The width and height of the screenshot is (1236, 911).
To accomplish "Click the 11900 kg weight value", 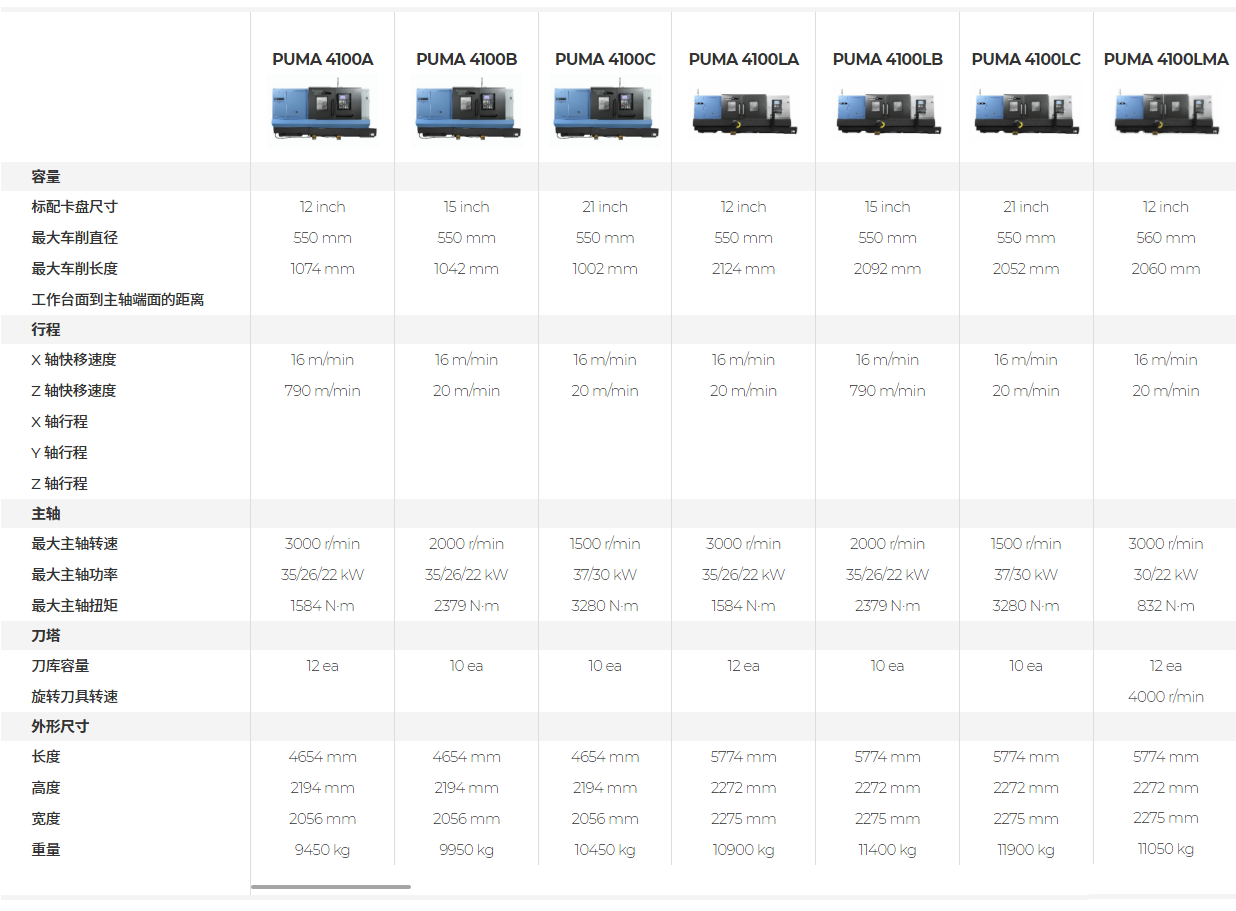I will pyautogui.click(x=1026, y=850).
